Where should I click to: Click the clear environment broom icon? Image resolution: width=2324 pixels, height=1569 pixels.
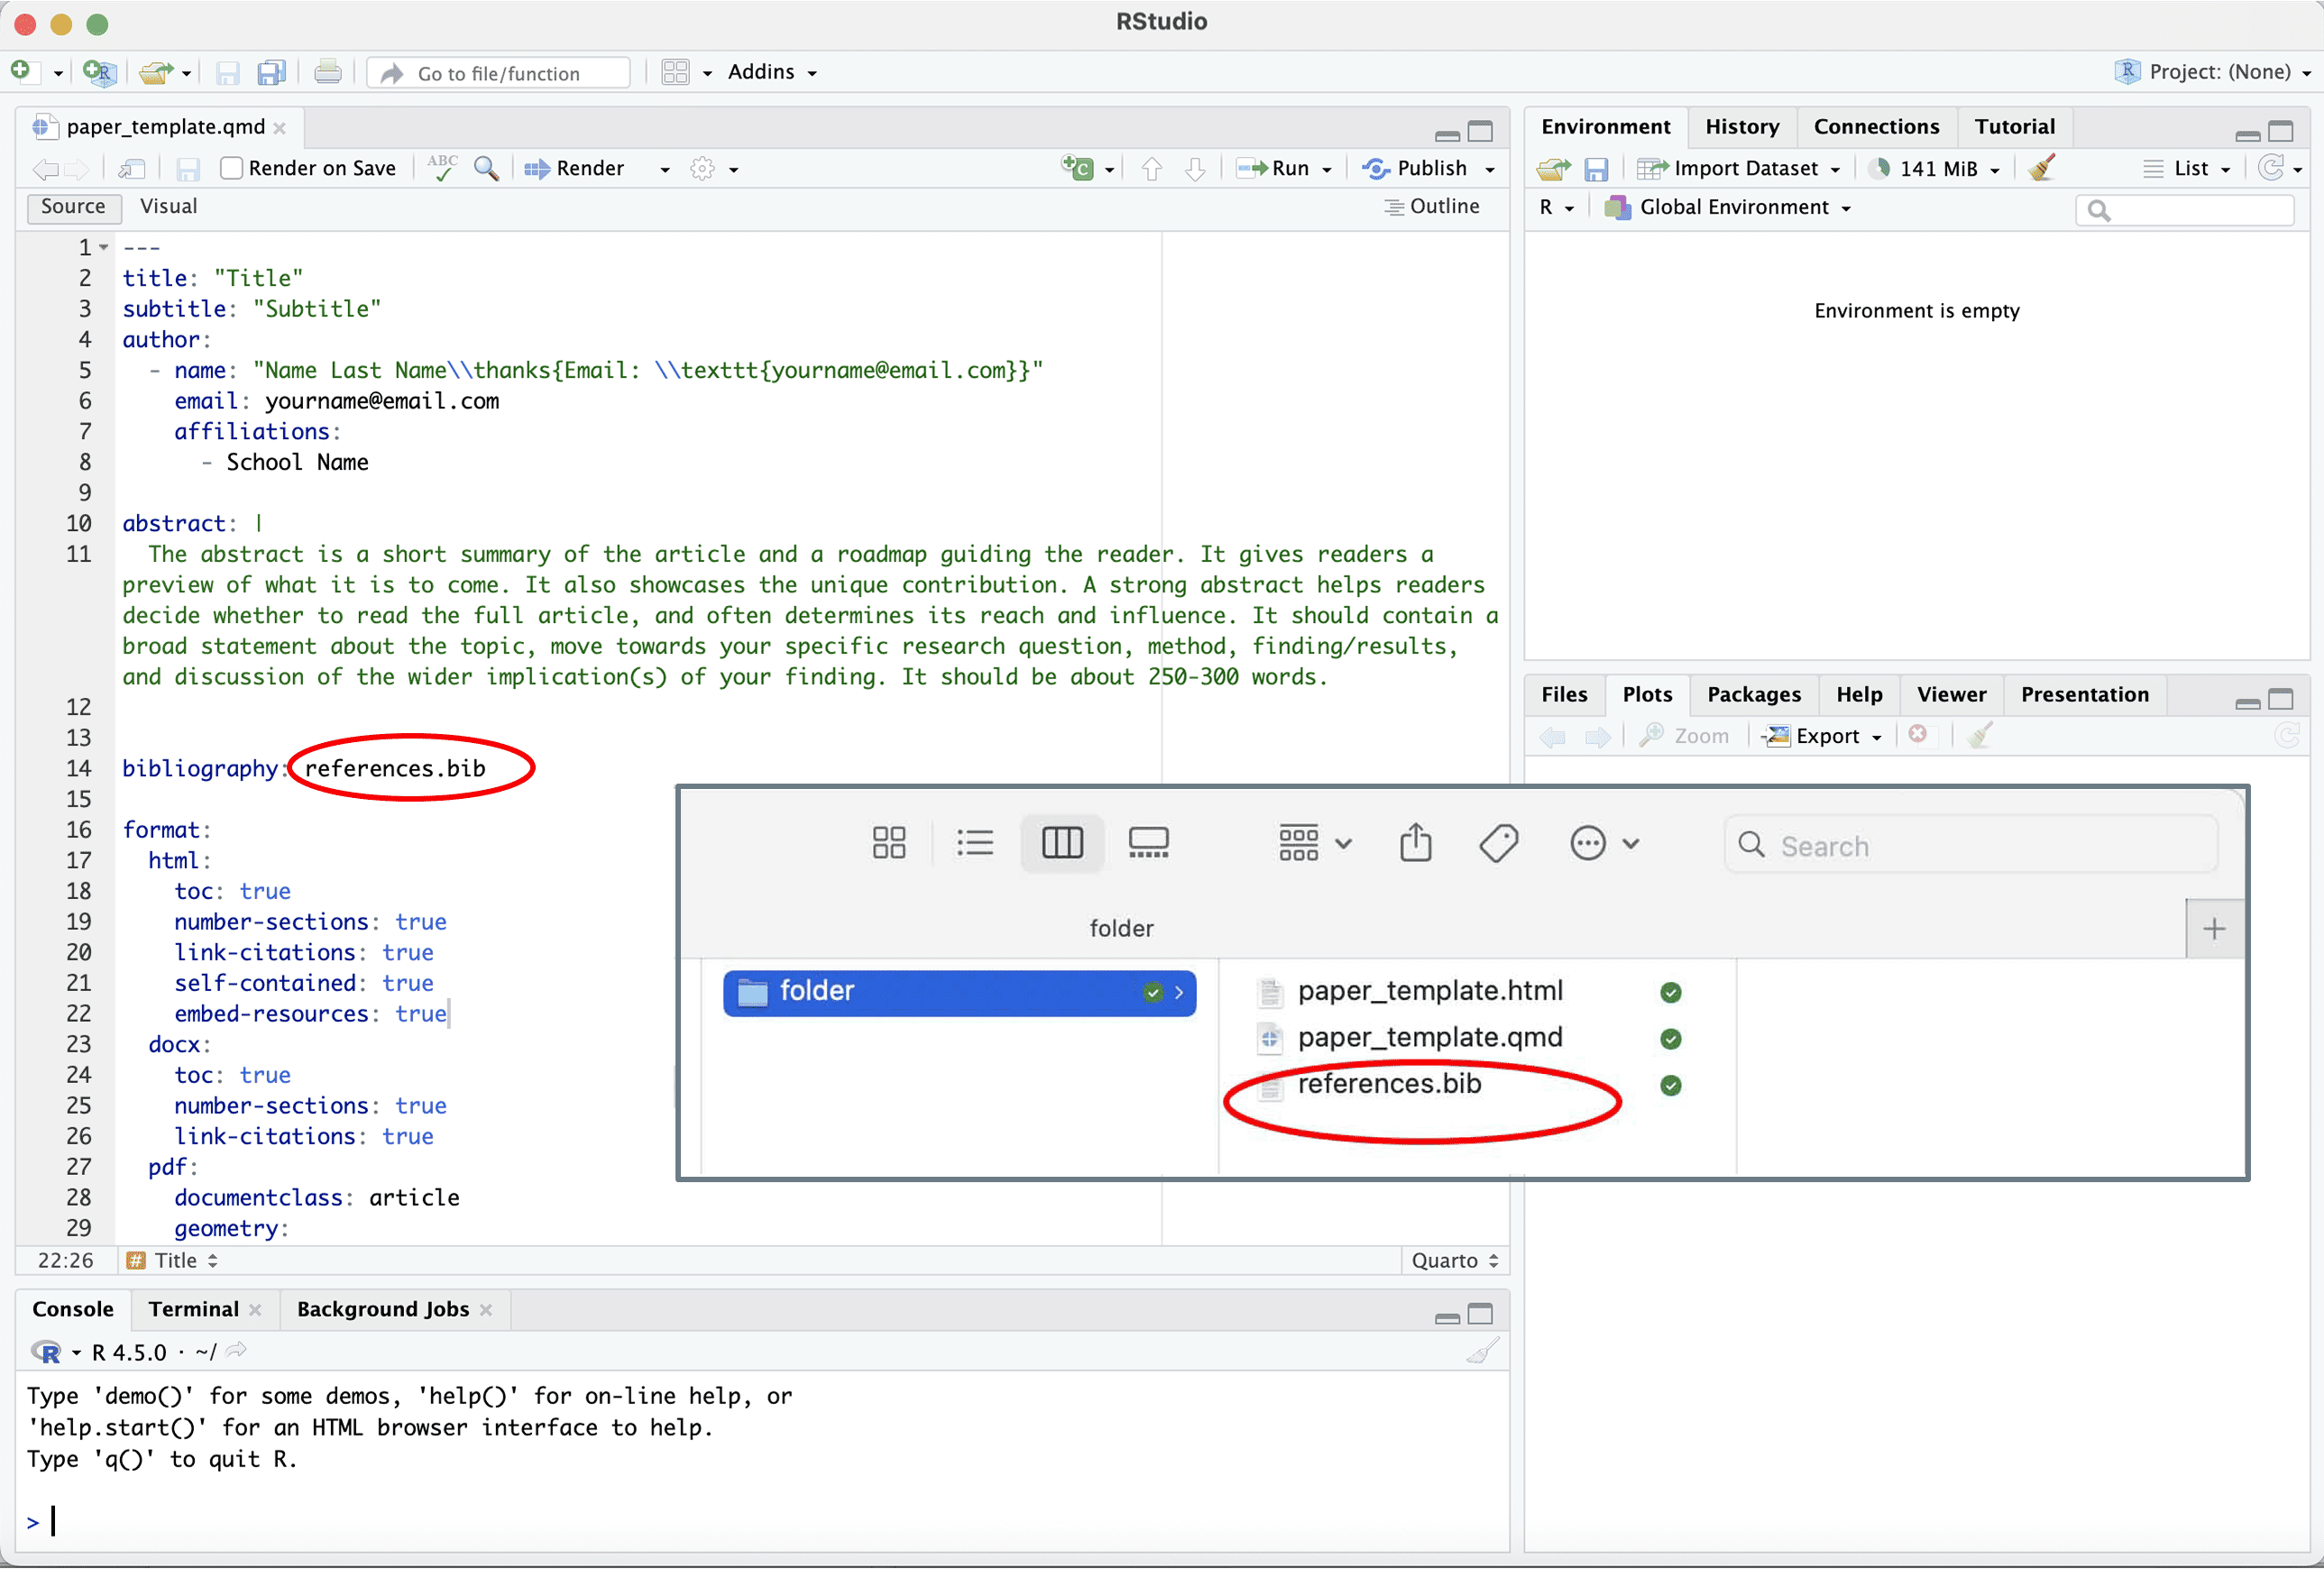pyautogui.click(x=2041, y=168)
